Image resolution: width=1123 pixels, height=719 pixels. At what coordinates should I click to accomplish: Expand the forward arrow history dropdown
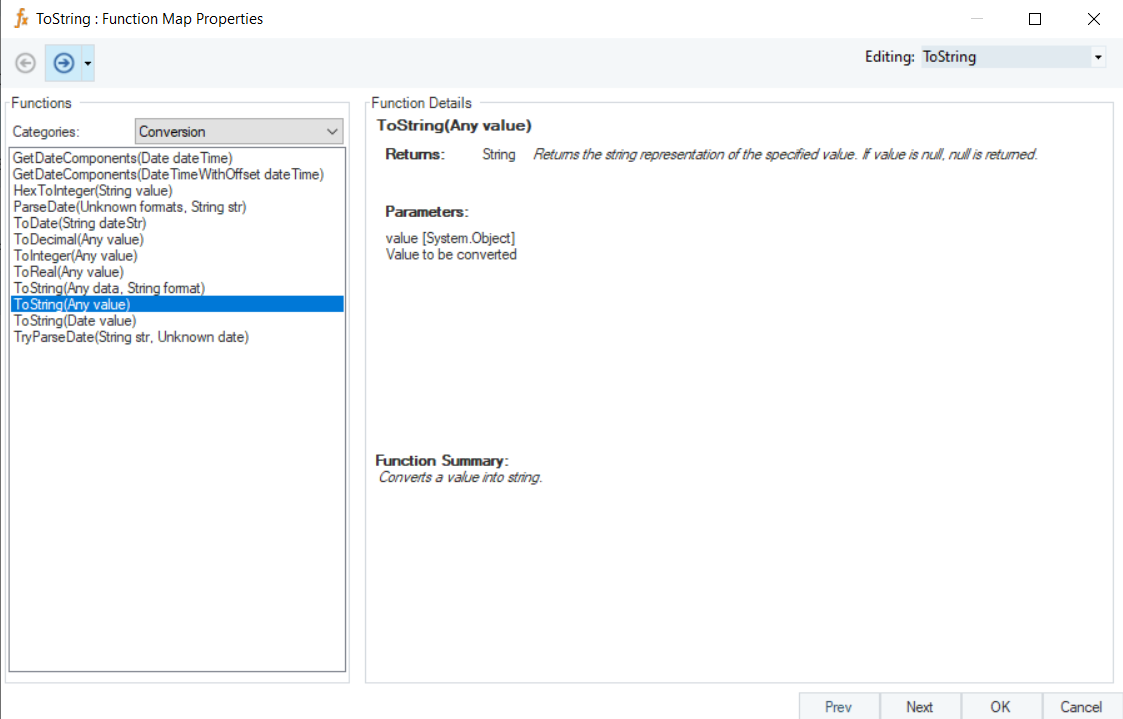click(88, 63)
